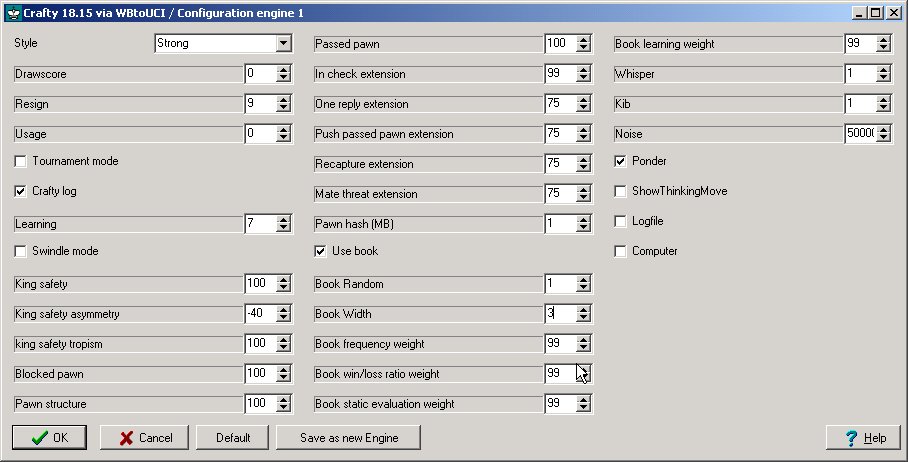Screen dimensions: 908x462
Task: Click the Cancel button
Action: tap(145, 438)
